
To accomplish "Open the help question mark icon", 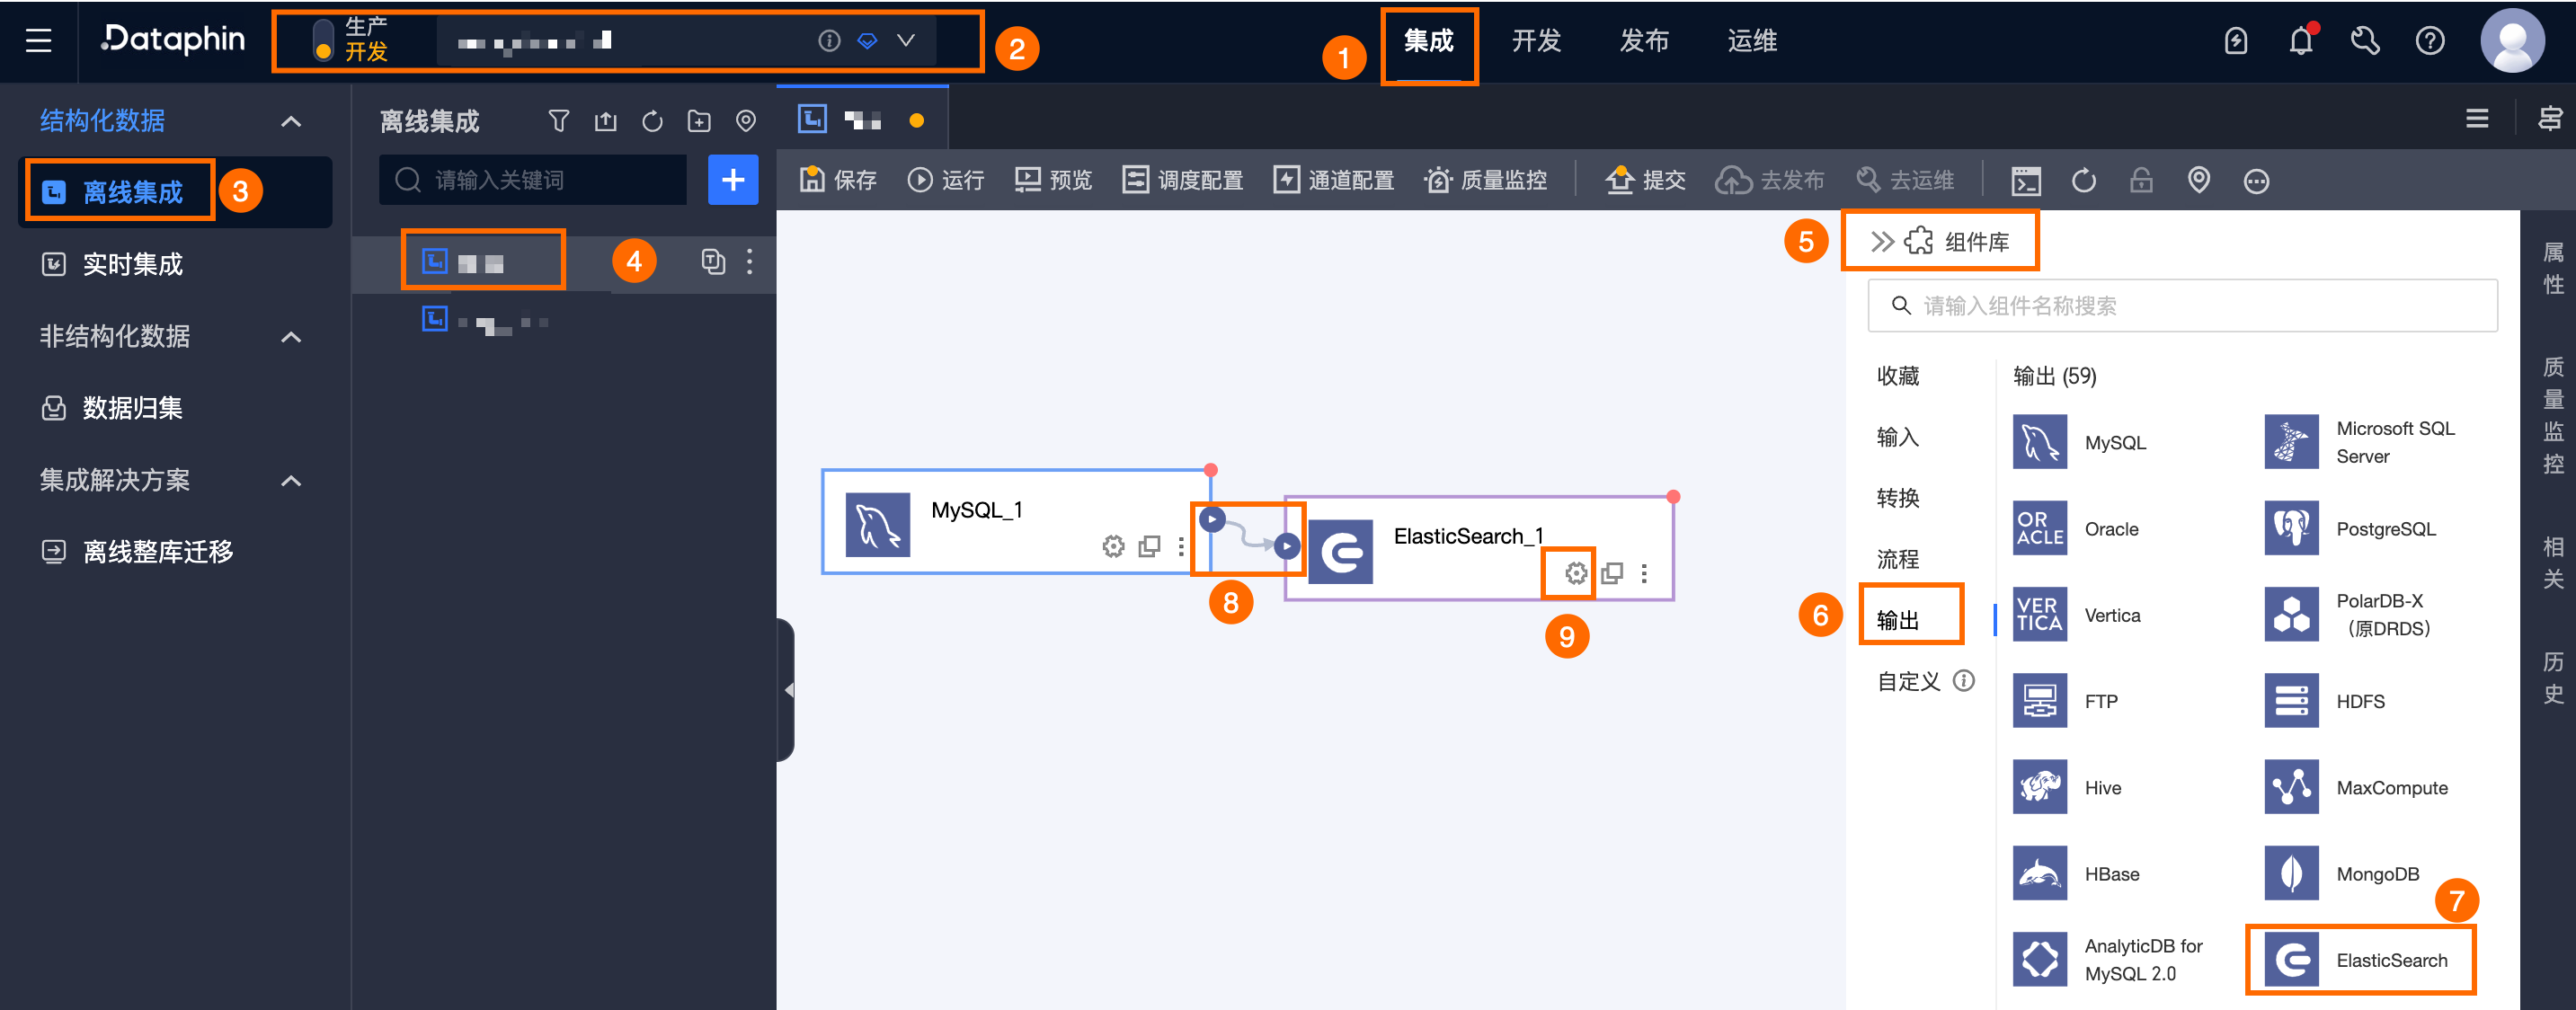I will 2430,41.
